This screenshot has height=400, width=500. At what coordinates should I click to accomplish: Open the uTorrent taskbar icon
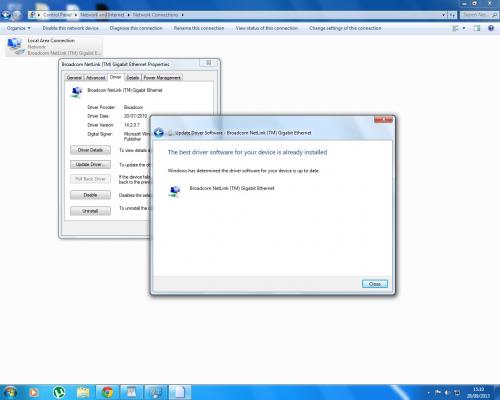pos(59,392)
